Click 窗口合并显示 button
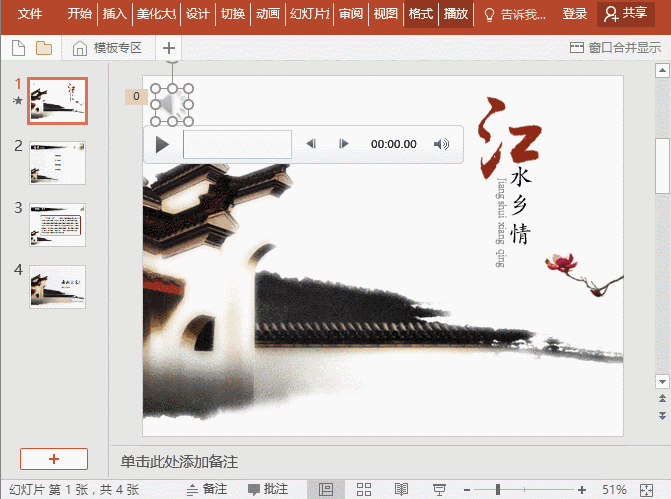671x499 pixels. tap(615, 48)
